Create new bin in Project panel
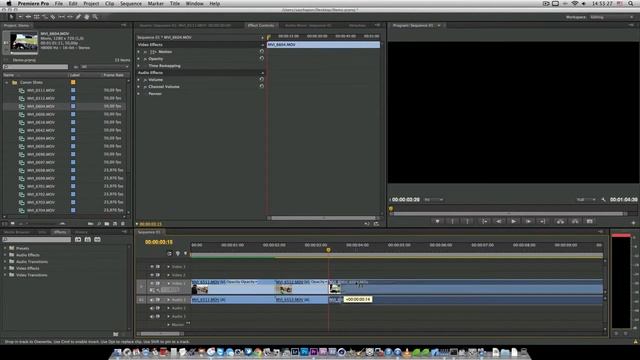Viewport: 640px width, 360px height. (x=107, y=224)
